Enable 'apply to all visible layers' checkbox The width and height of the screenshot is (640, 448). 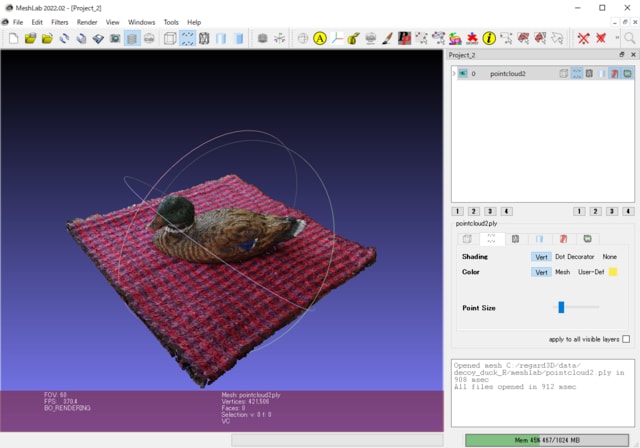[x=626, y=339]
